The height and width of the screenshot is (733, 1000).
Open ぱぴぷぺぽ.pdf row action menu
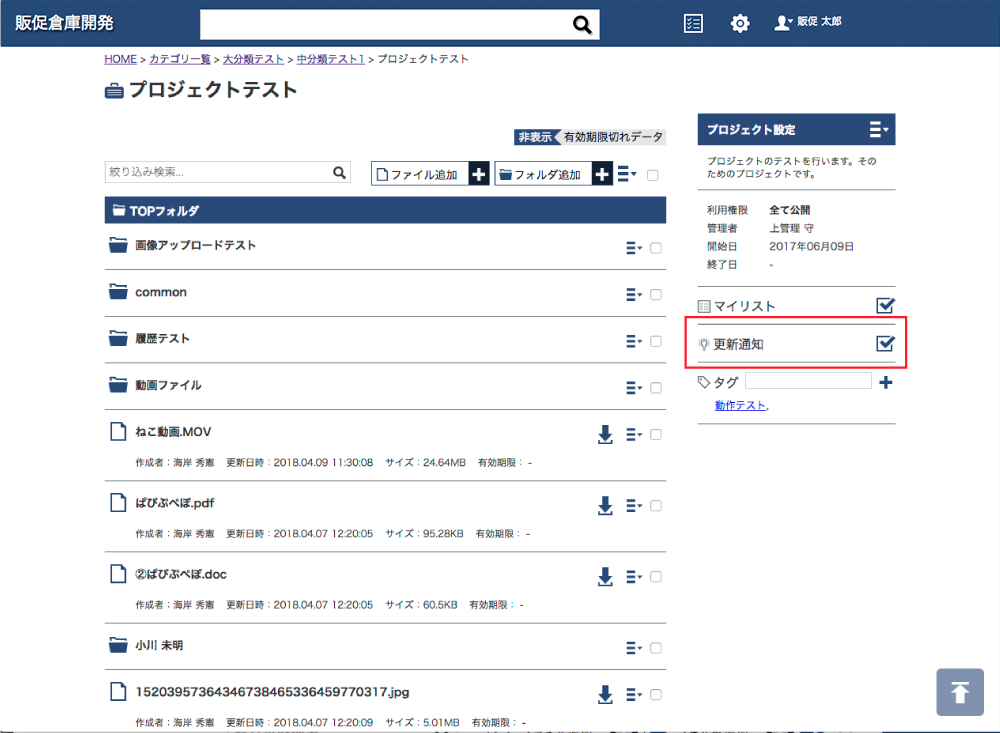click(x=634, y=506)
